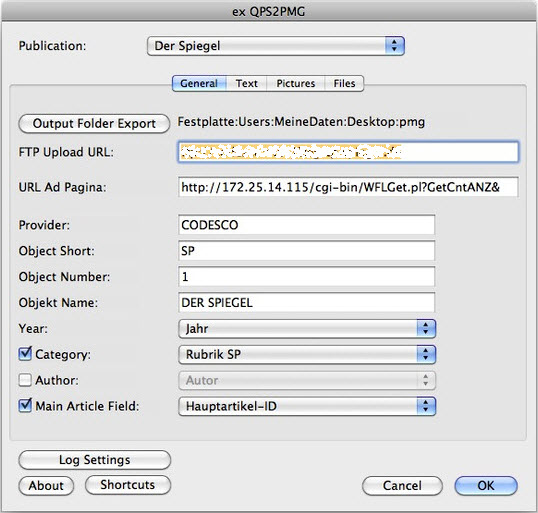Click into the URL Ad Pagina field

point(348,187)
